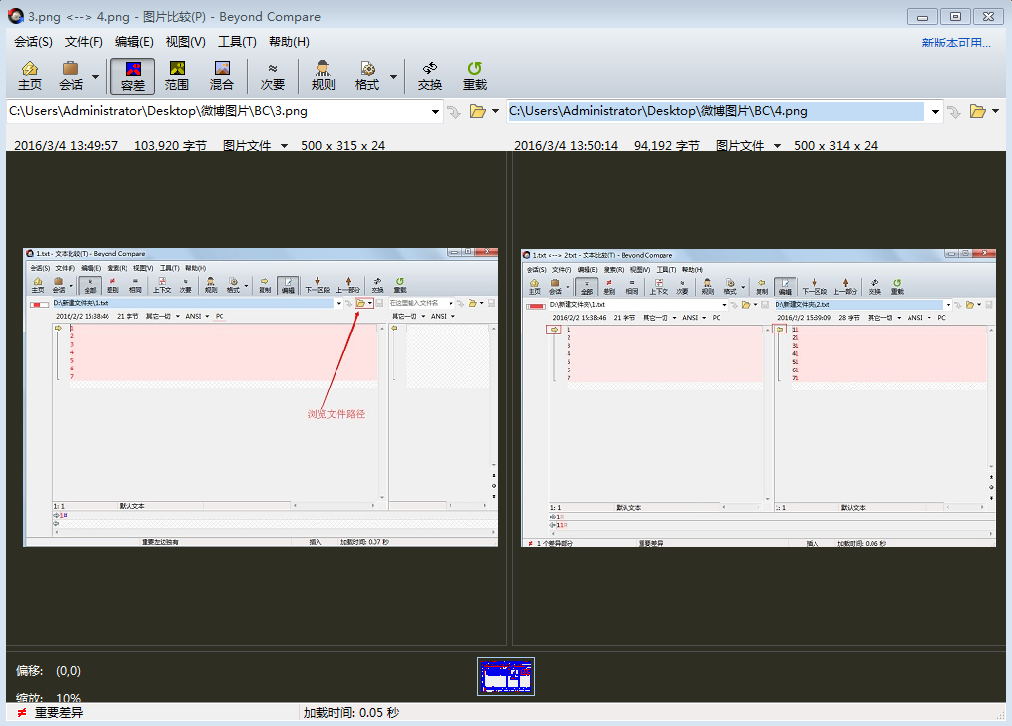This screenshot has height=726, width=1012.
Task: Reload the comparison with 重载 icon
Action: [475, 75]
